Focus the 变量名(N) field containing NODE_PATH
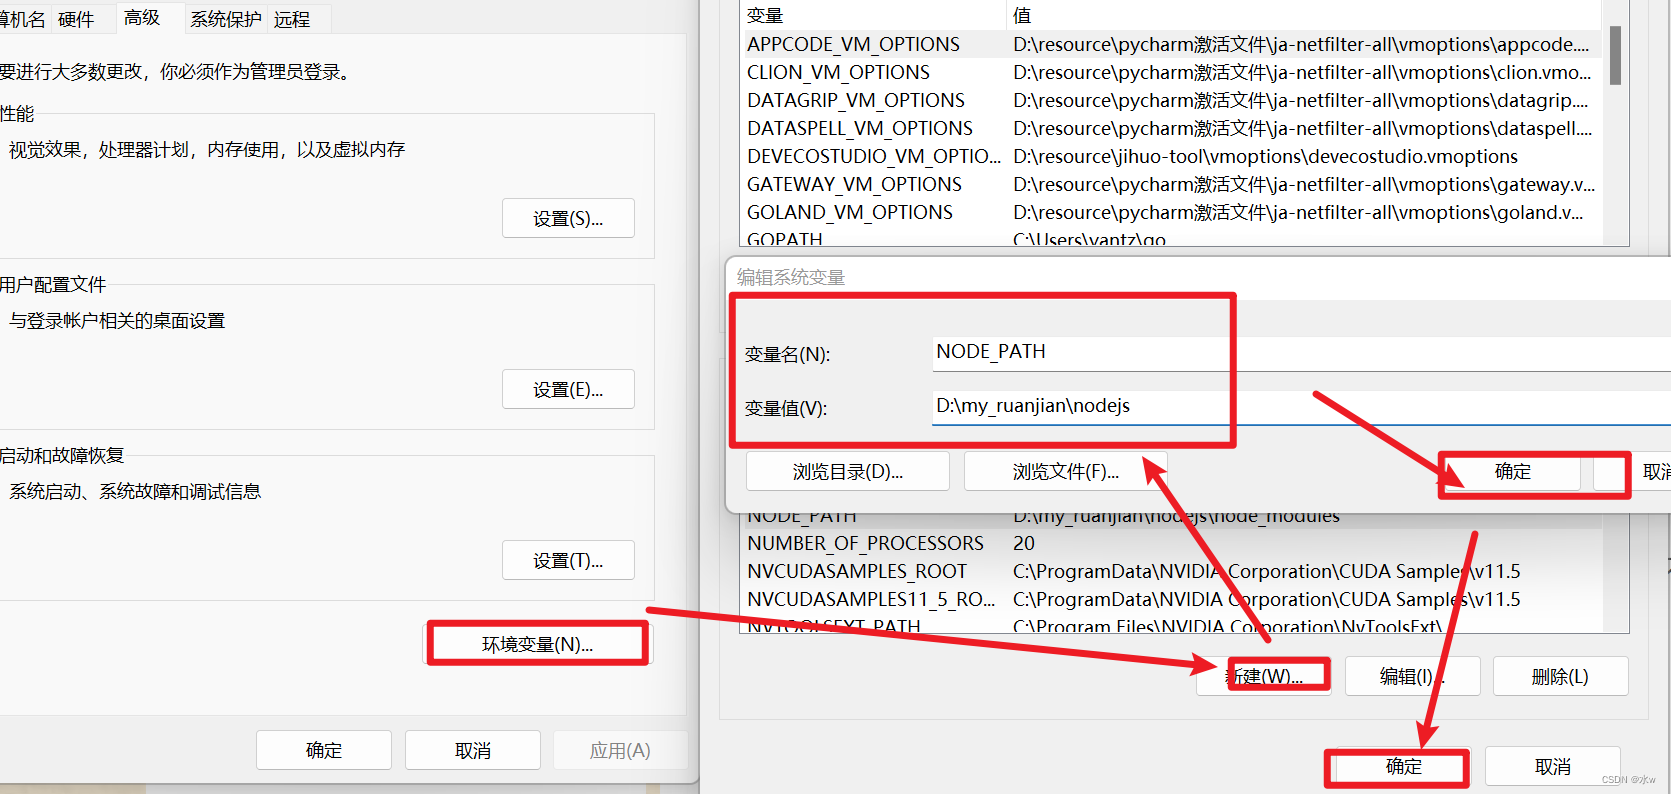This screenshot has width=1671, height=794. click(1300, 352)
